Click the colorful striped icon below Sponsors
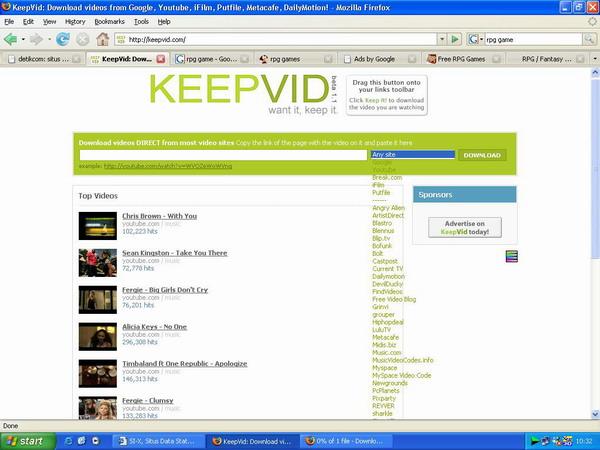Screen dimensions: 600x450 pyautogui.click(x=512, y=256)
